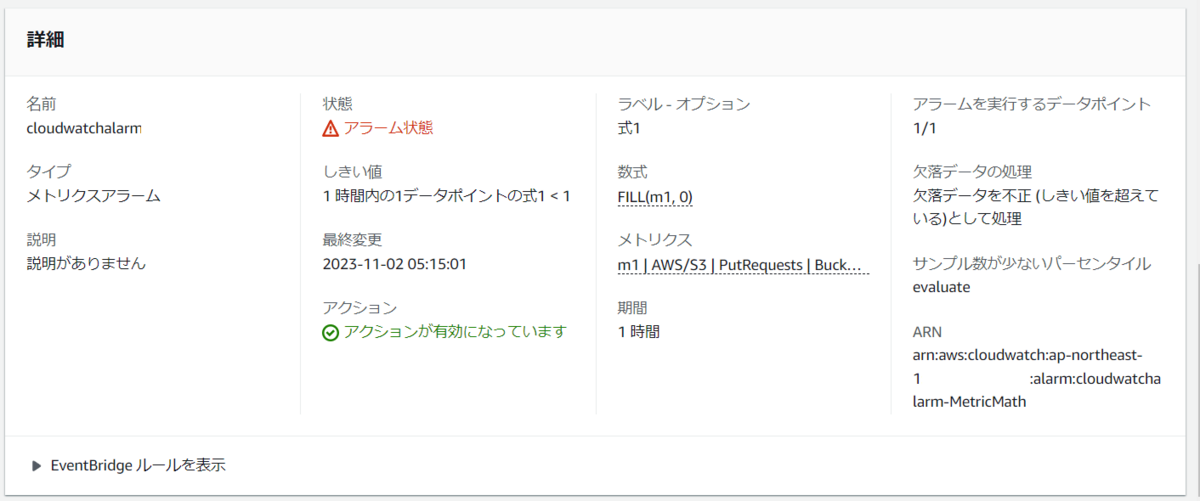Select the alarm name cloudwatchalarm
Image resolution: width=1200 pixels, height=501 pixels.
84,128
